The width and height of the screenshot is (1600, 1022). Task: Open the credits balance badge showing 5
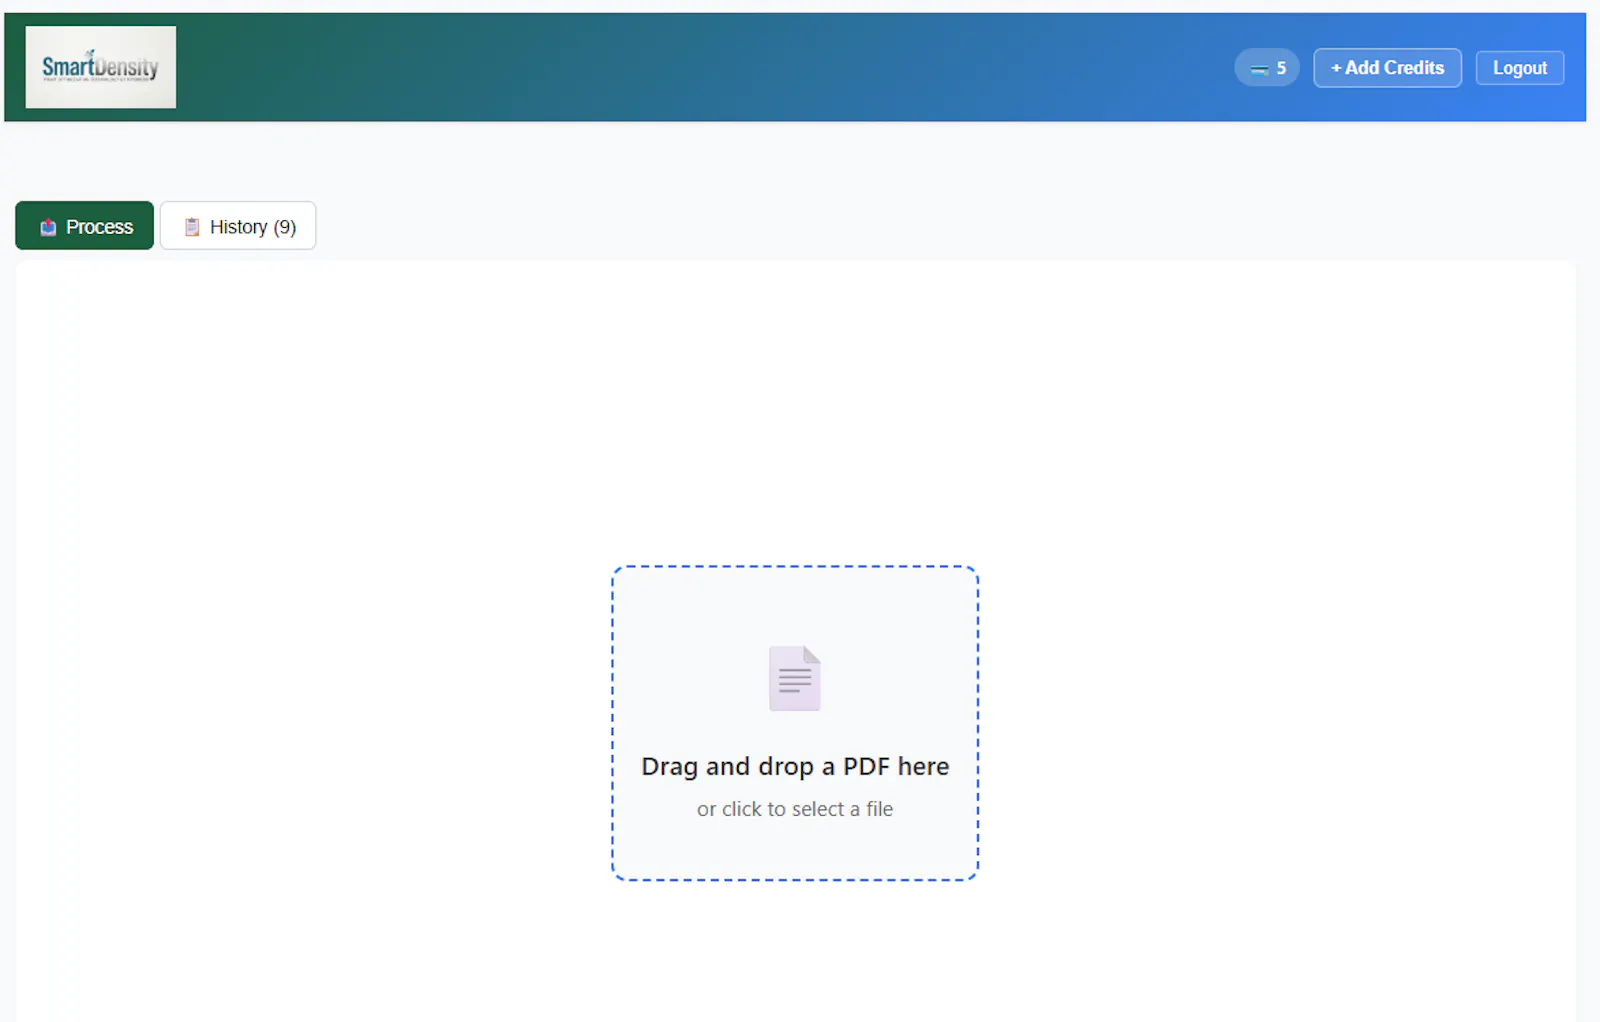click(1266, 68)
